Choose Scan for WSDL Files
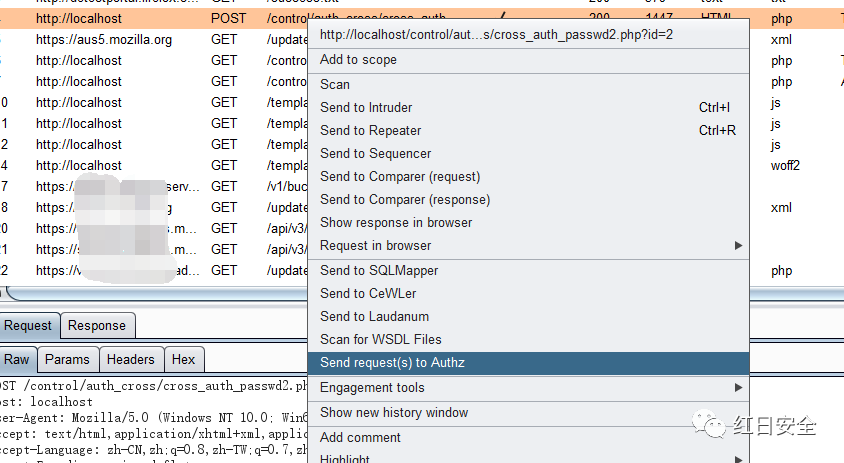The width and height of the screenshot is (844, 463). (x=380, y=339)
